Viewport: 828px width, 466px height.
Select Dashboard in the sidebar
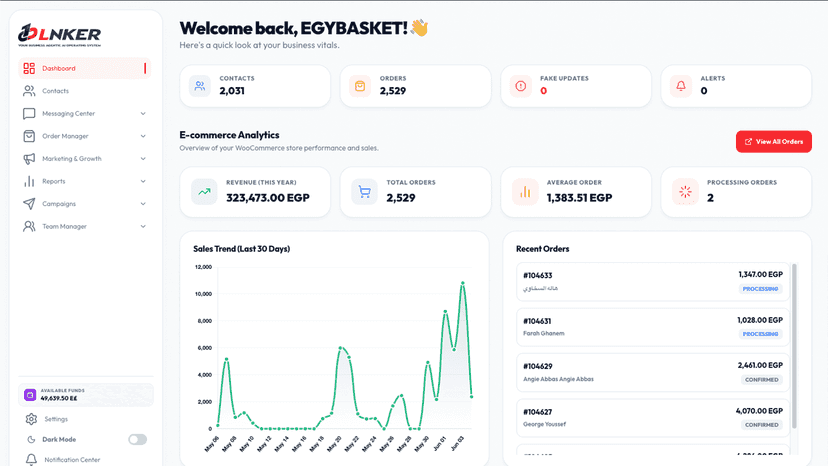click(x=84, y=68)
